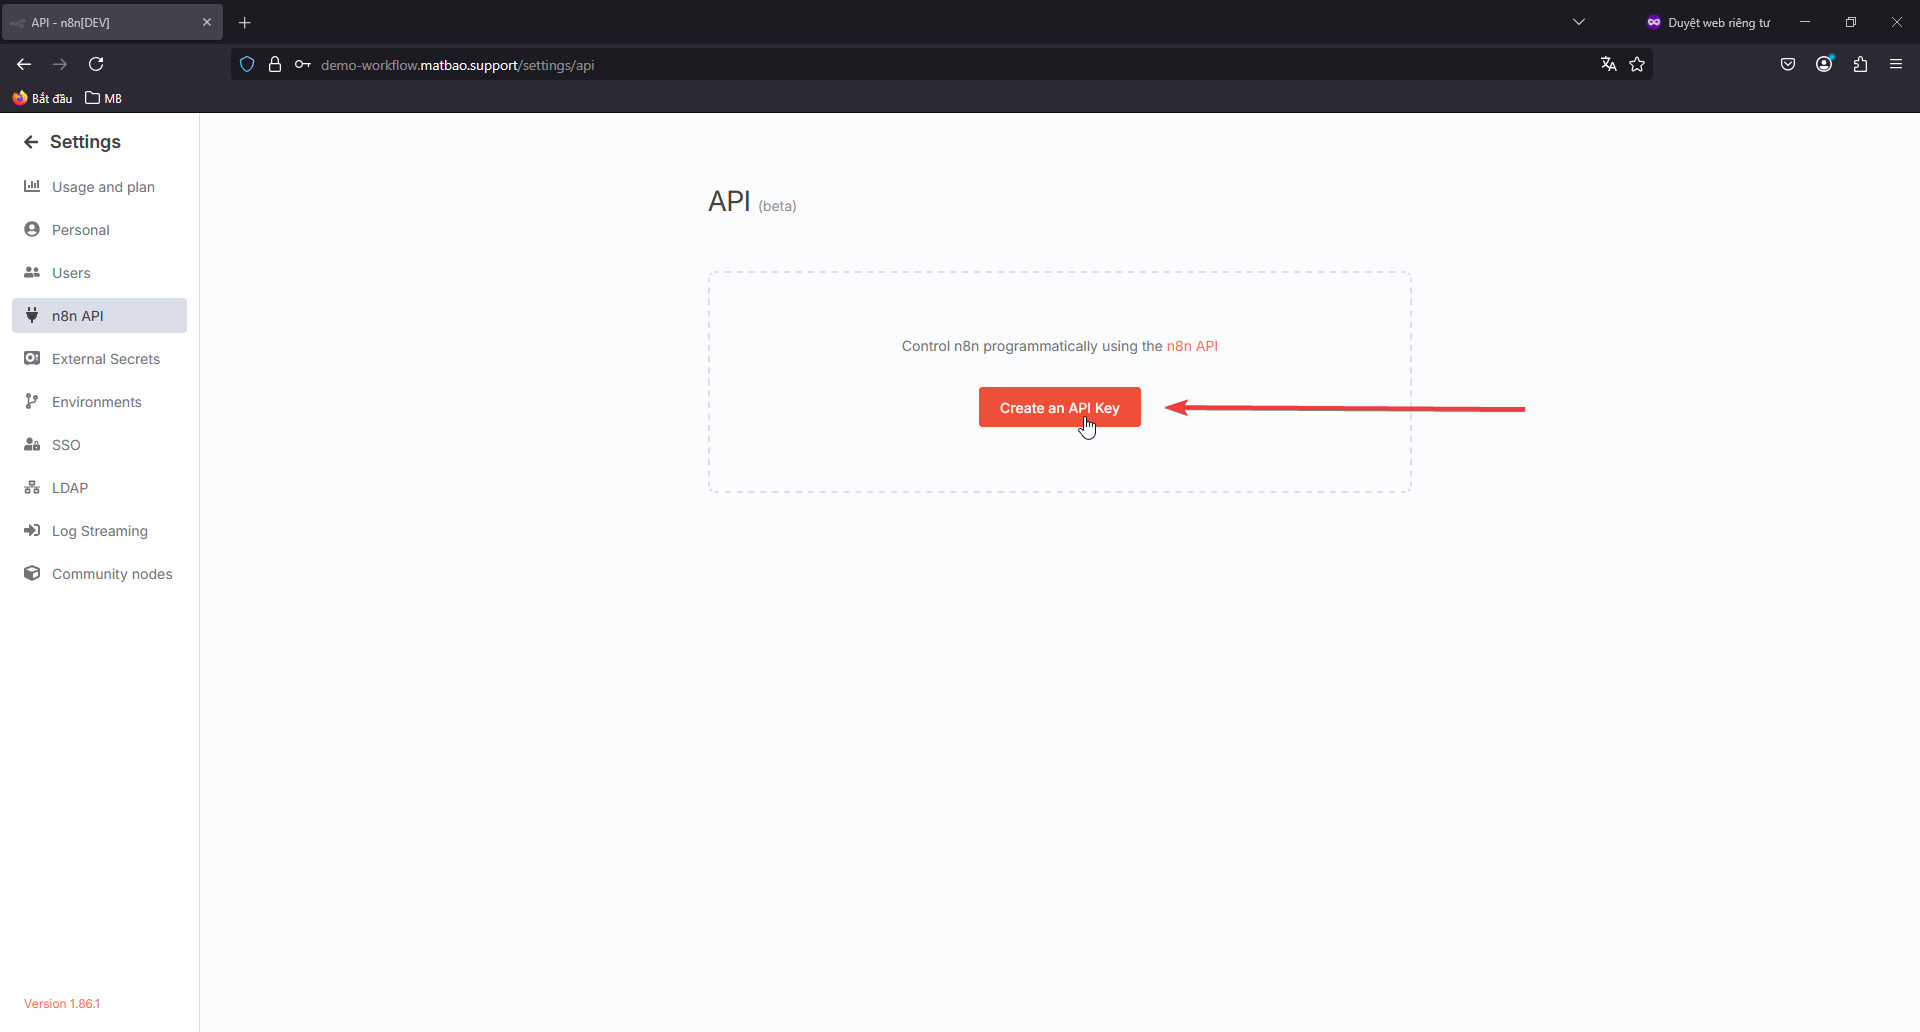Click the Personal user-circle icon

click(32, 229)
